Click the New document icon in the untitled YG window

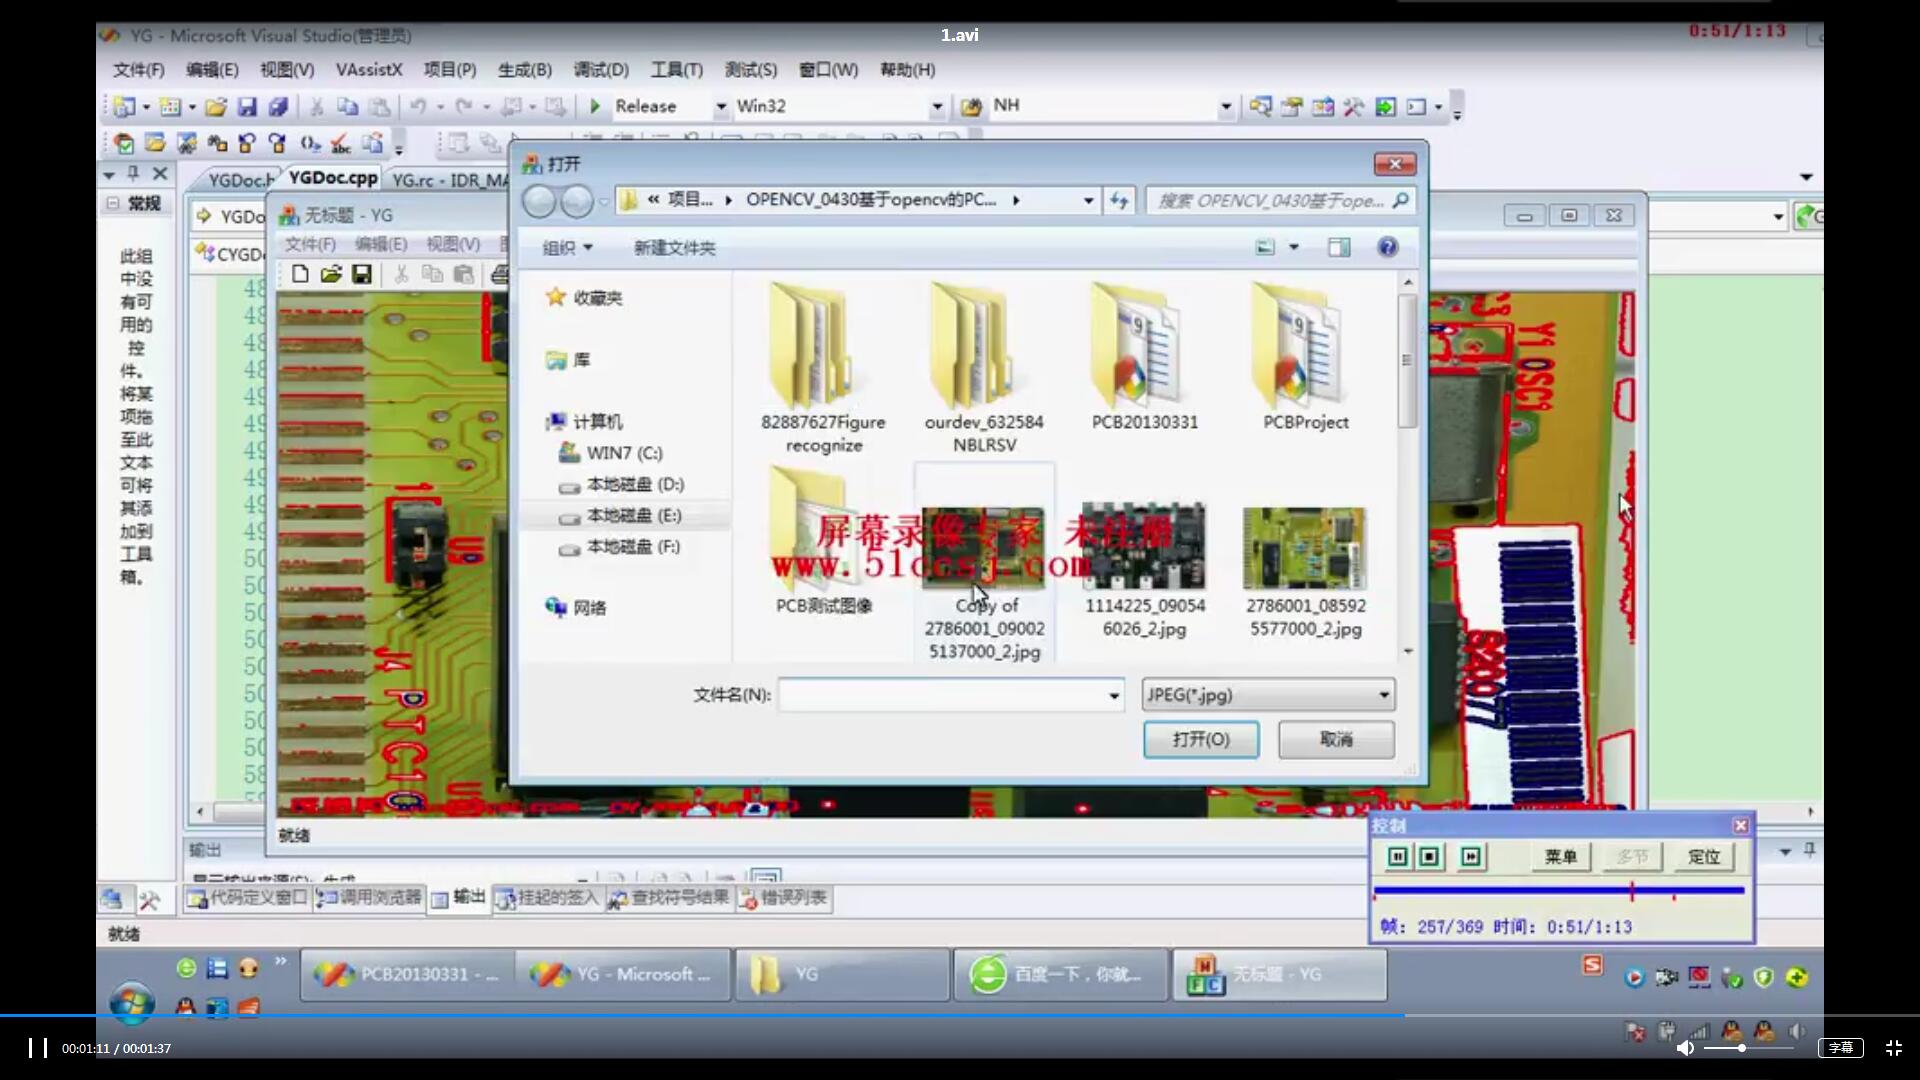click(300, 274)
